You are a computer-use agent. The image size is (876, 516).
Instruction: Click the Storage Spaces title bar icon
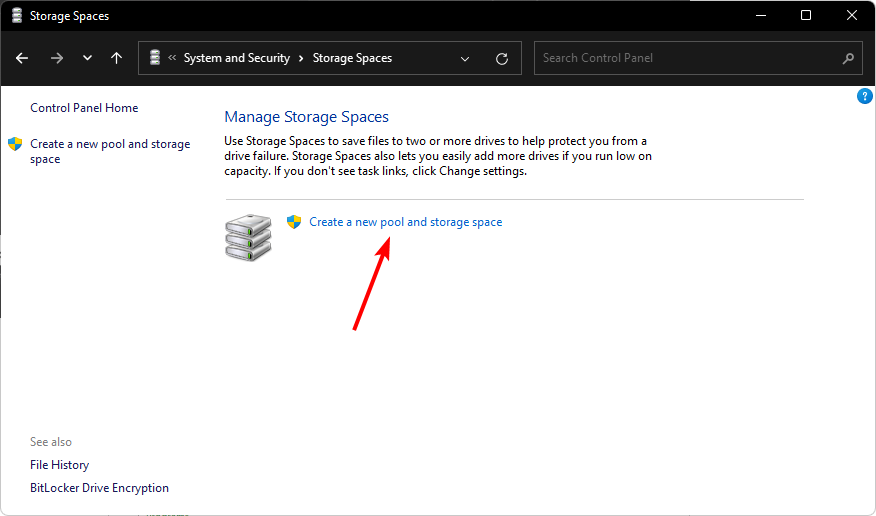point(16,15)
